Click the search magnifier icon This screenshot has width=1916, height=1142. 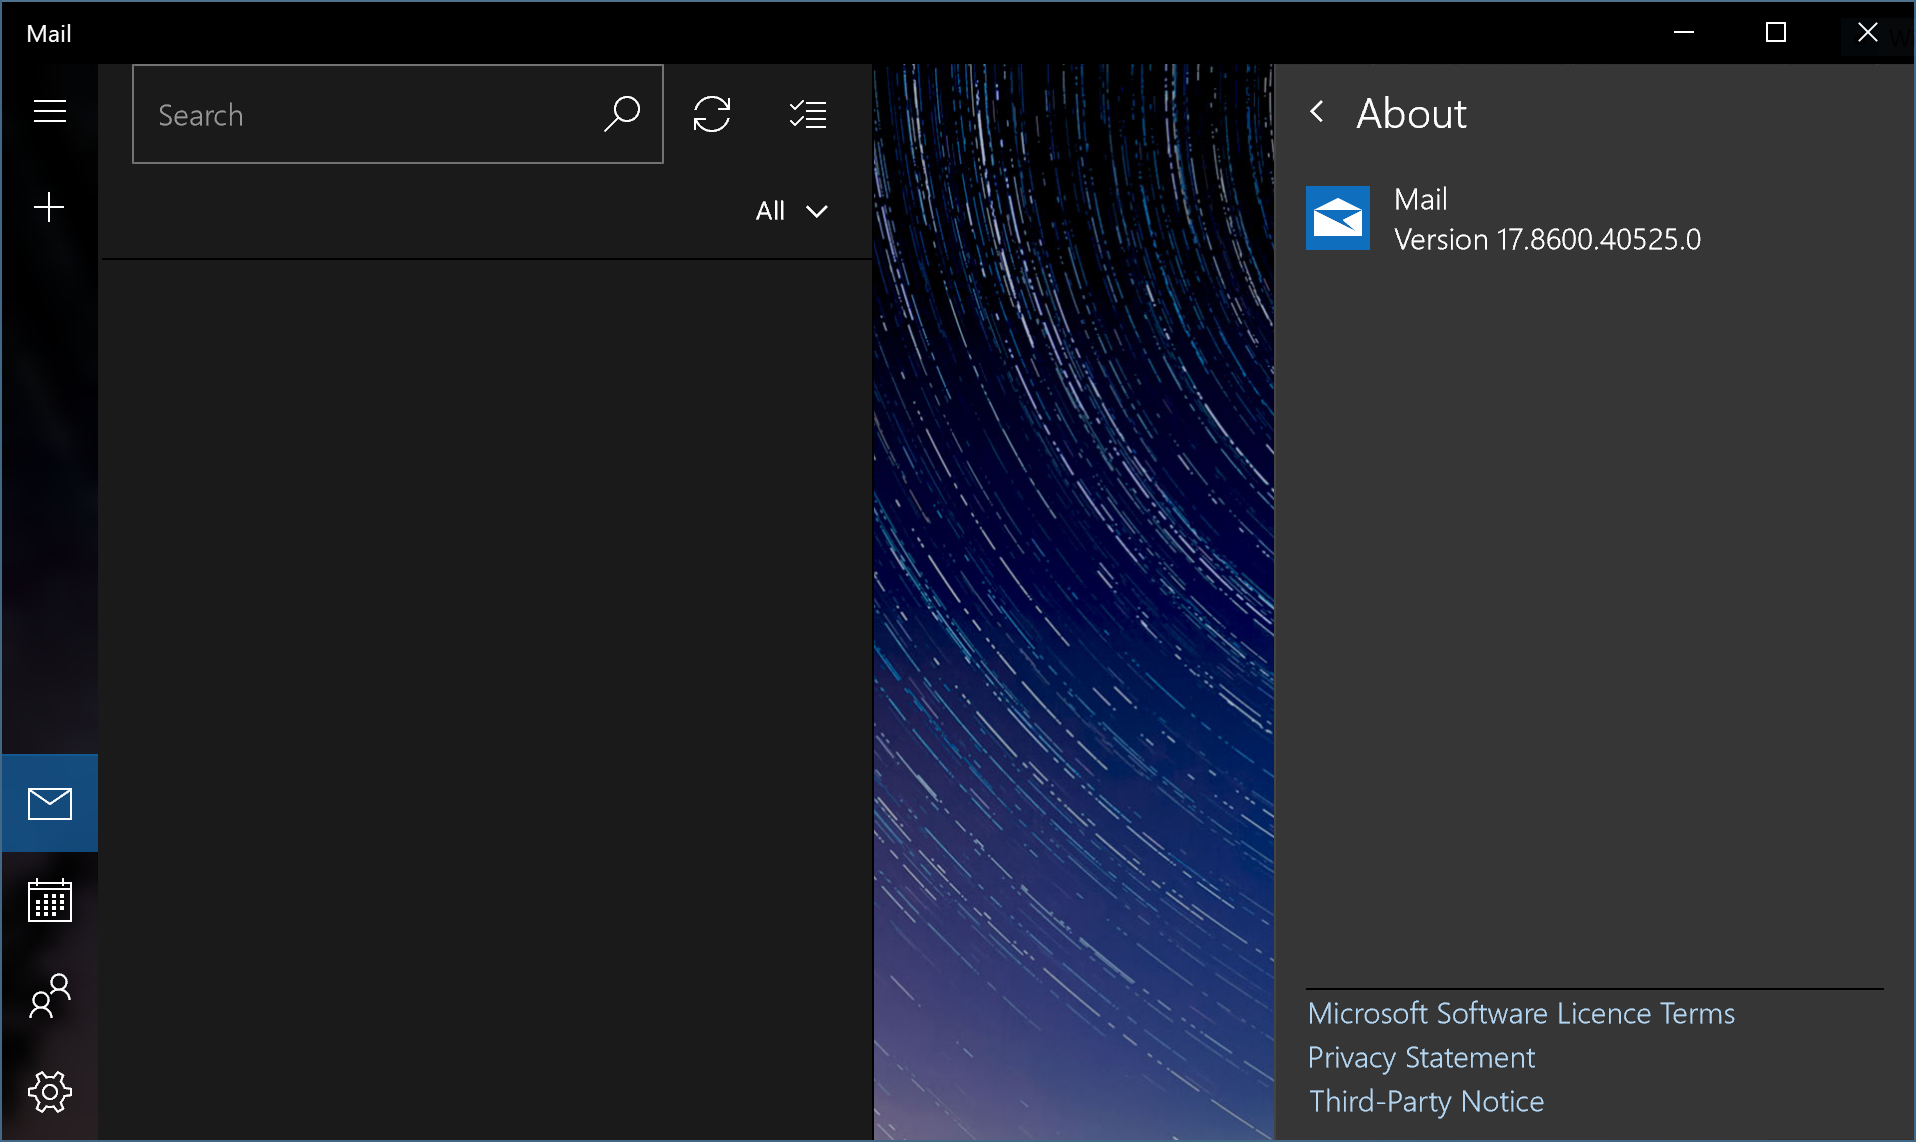tap(623, 114)
